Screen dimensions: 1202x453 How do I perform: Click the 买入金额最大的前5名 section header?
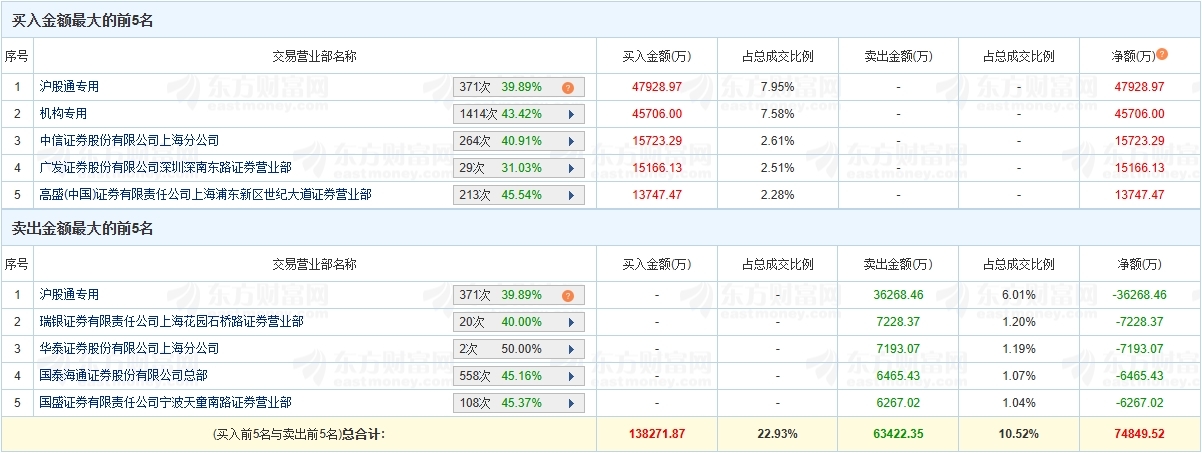click(82, 20)
